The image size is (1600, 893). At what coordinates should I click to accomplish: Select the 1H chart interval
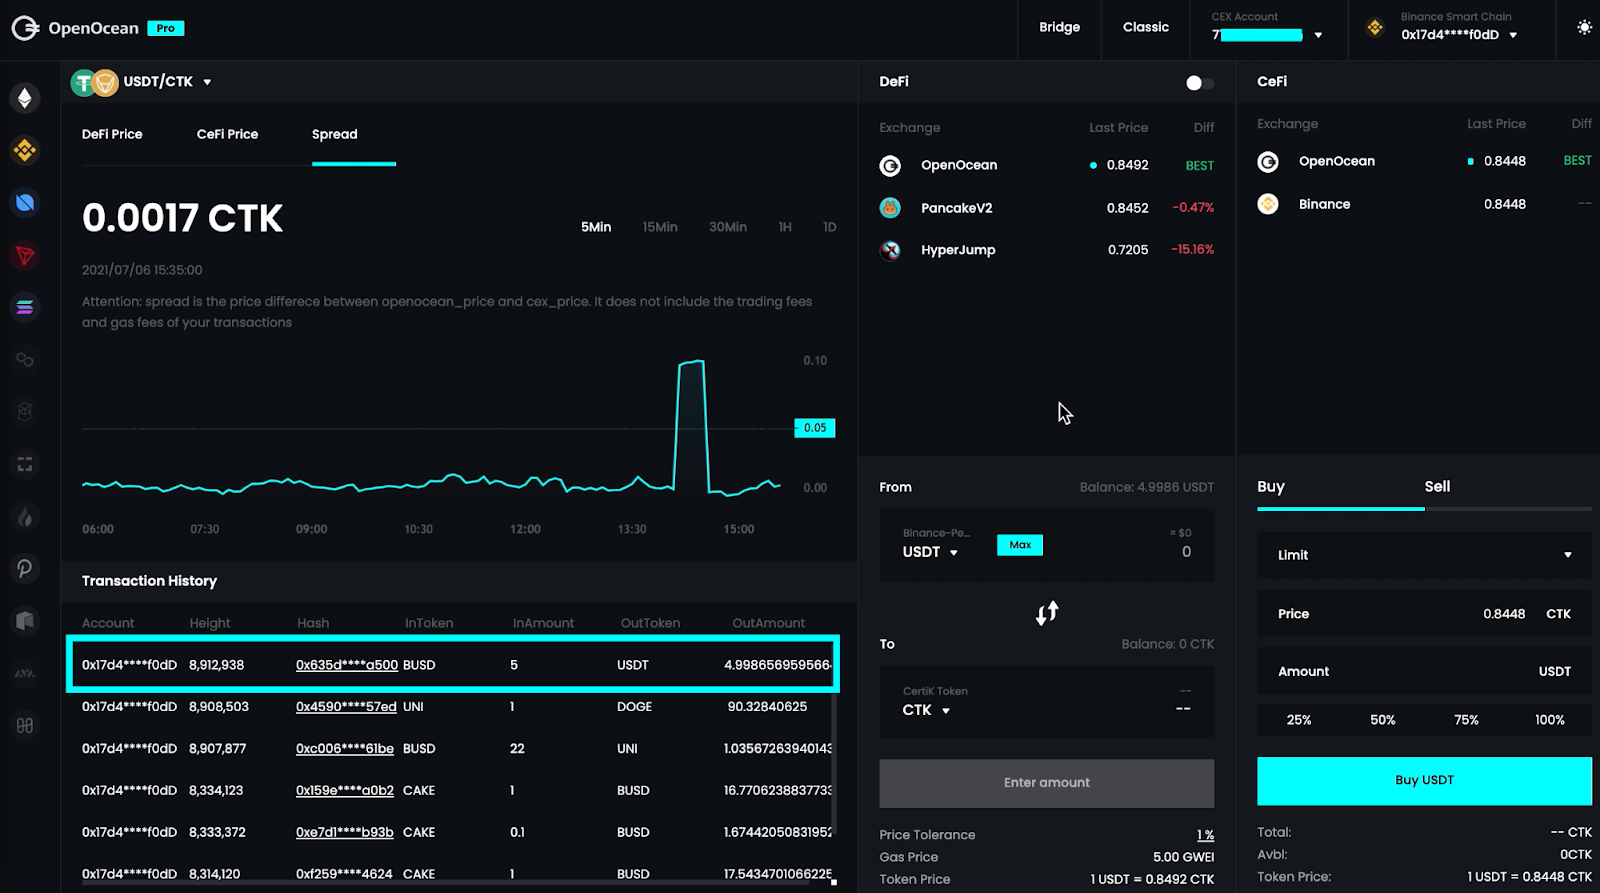pos(785,227)
